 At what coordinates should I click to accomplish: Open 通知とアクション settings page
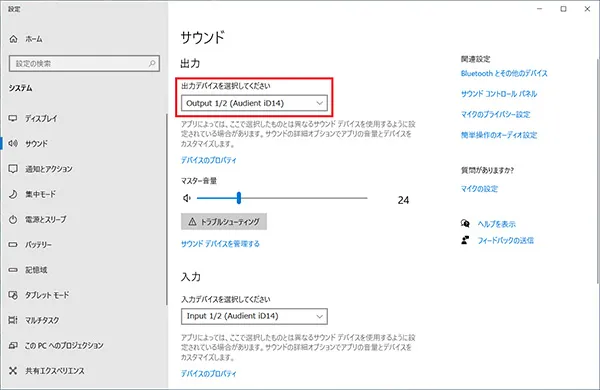(x=49, y=169)
